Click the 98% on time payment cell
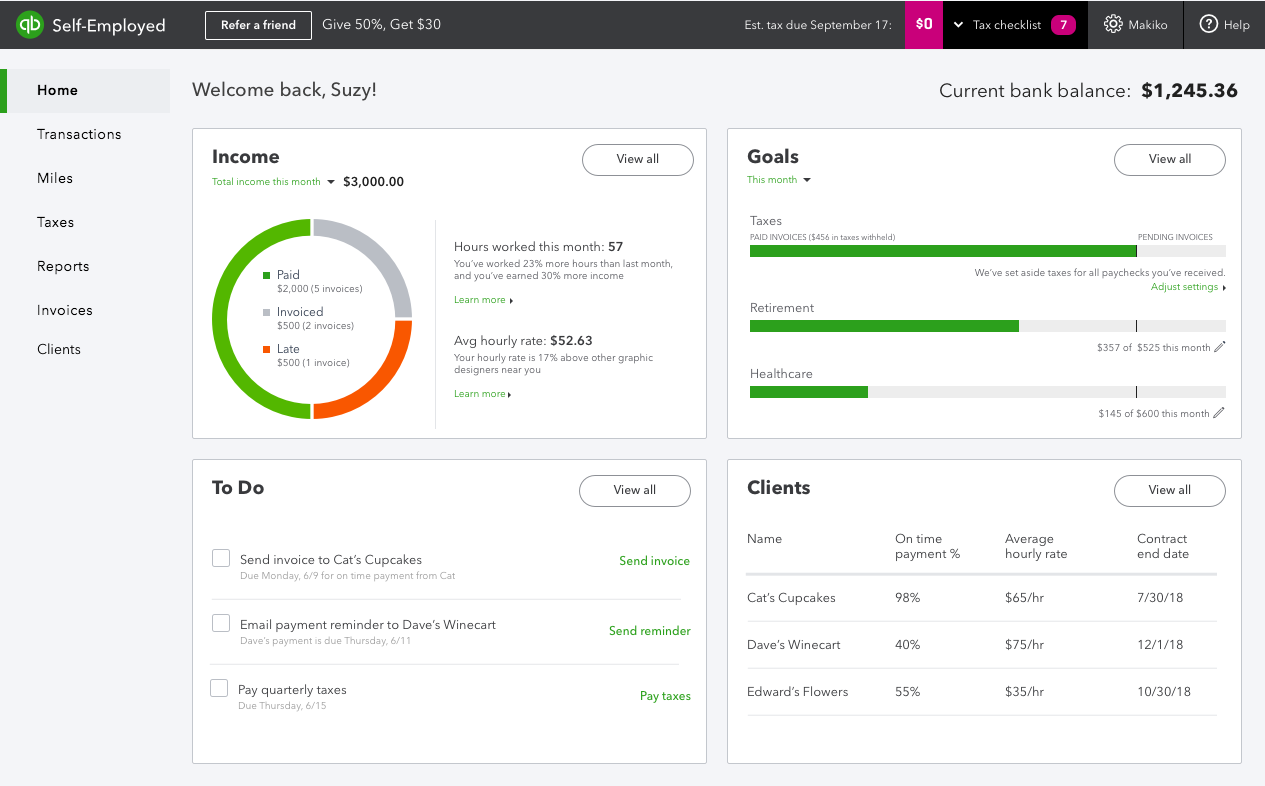This screenshot has height=786, width=1265. pyautogui.click(x=907, y=598)
